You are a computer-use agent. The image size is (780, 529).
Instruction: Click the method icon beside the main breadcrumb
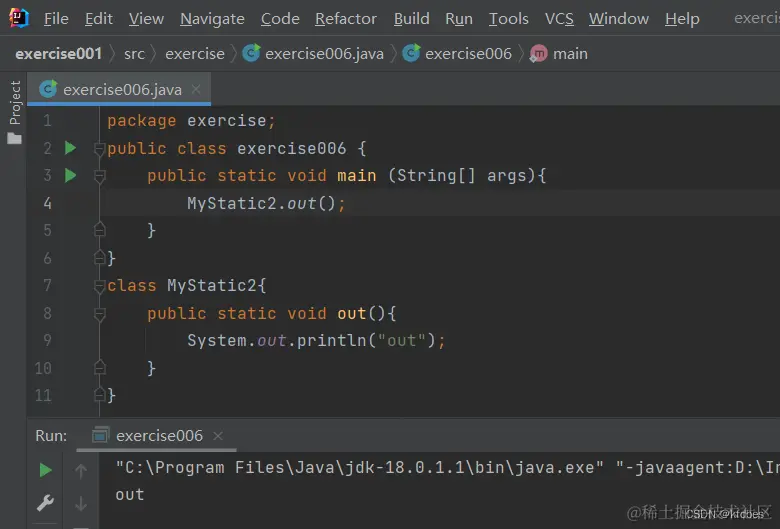538,53
